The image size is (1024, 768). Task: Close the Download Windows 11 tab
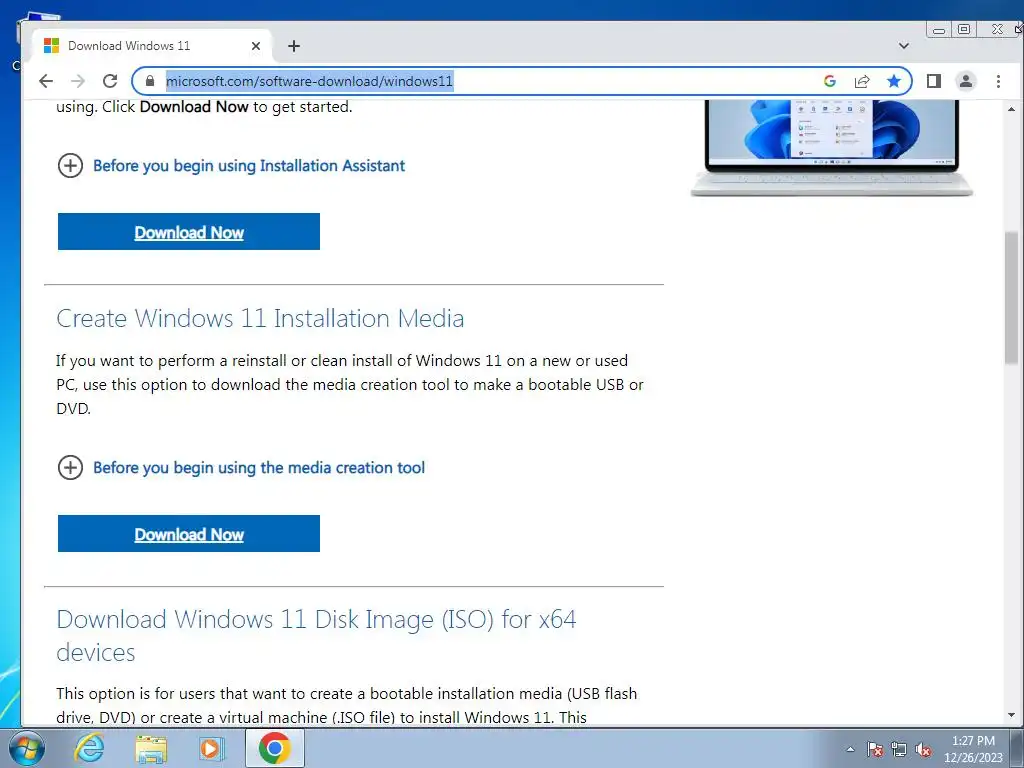coord(256,46)
